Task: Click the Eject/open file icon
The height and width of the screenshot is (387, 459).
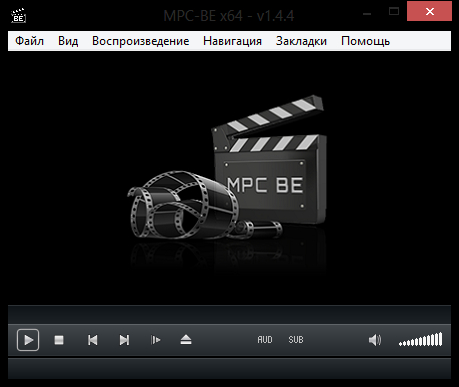Action: point(186,340)
